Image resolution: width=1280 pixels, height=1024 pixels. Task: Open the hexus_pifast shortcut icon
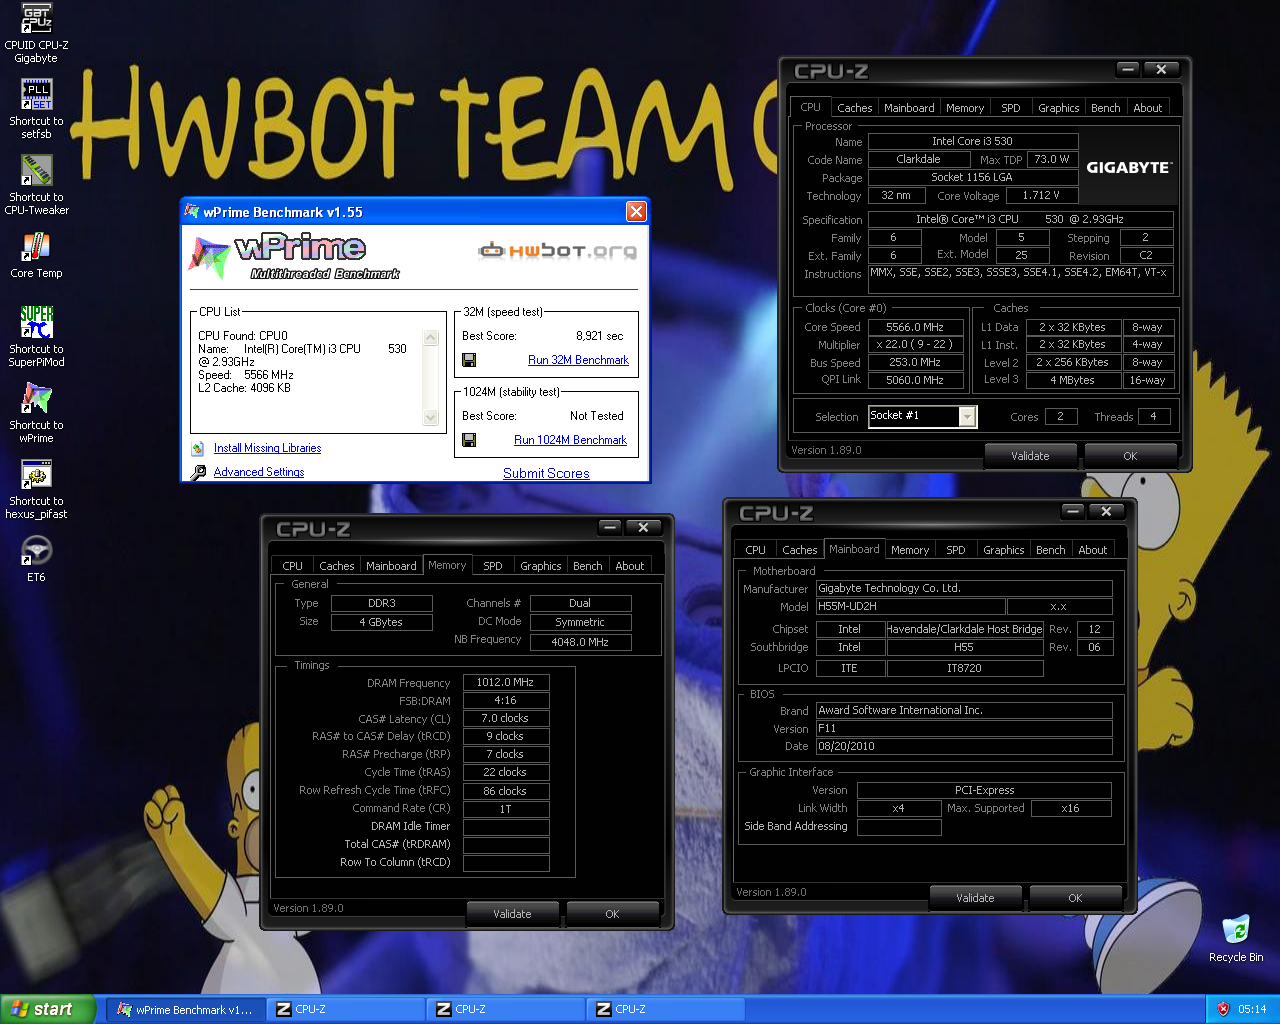point(36,474)
